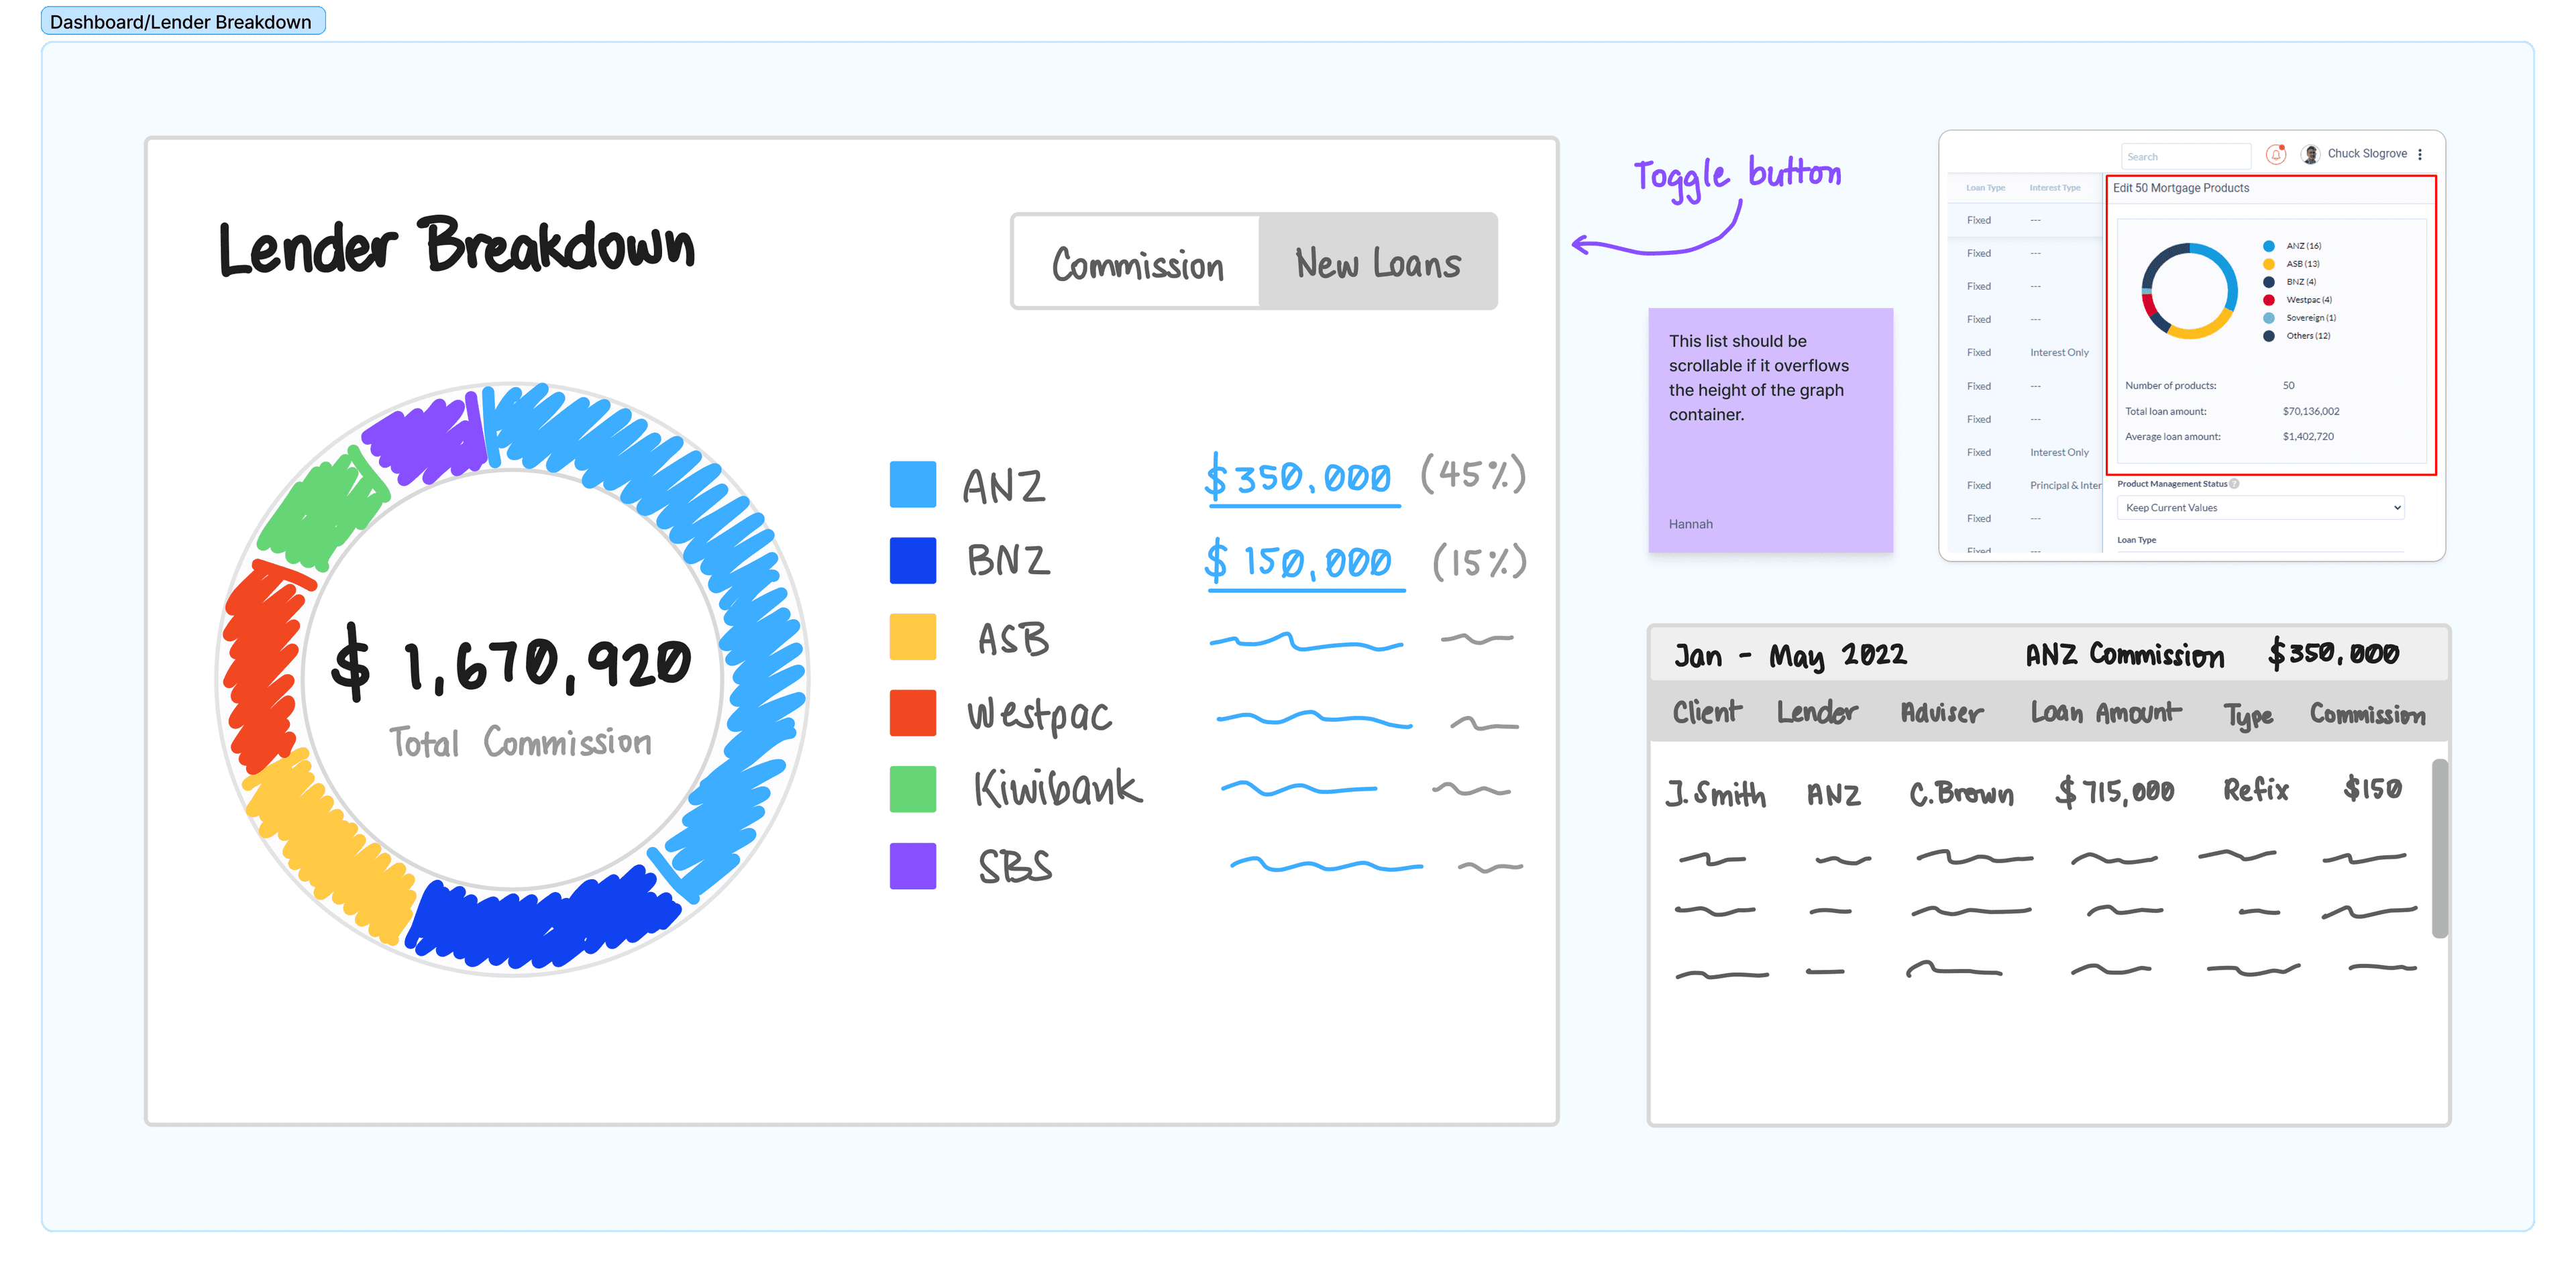This screenshot has width=2576, height=1273.
Task: Click the SBS legend label
Action: pyautogui.click(x=1015, y=867)
